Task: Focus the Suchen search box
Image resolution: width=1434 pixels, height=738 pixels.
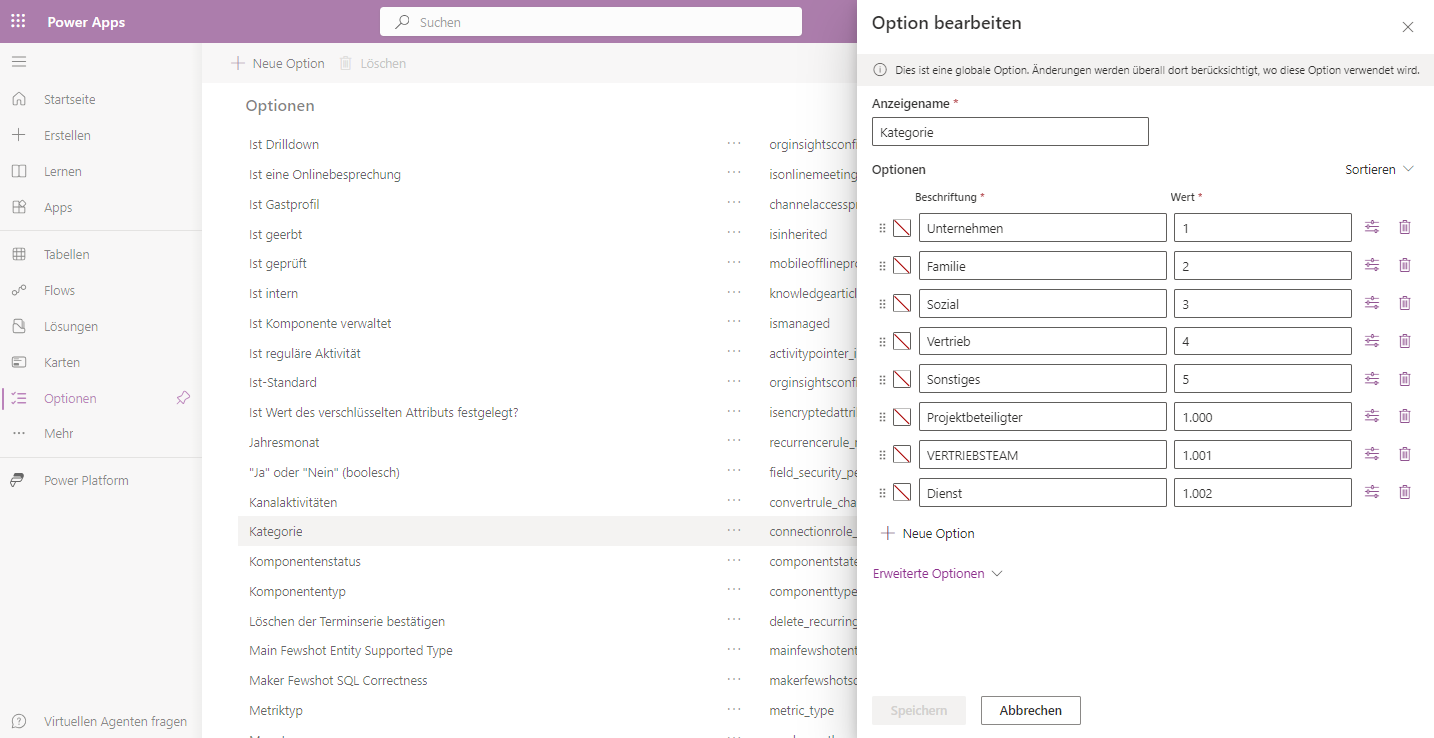Action: [590, 22]
